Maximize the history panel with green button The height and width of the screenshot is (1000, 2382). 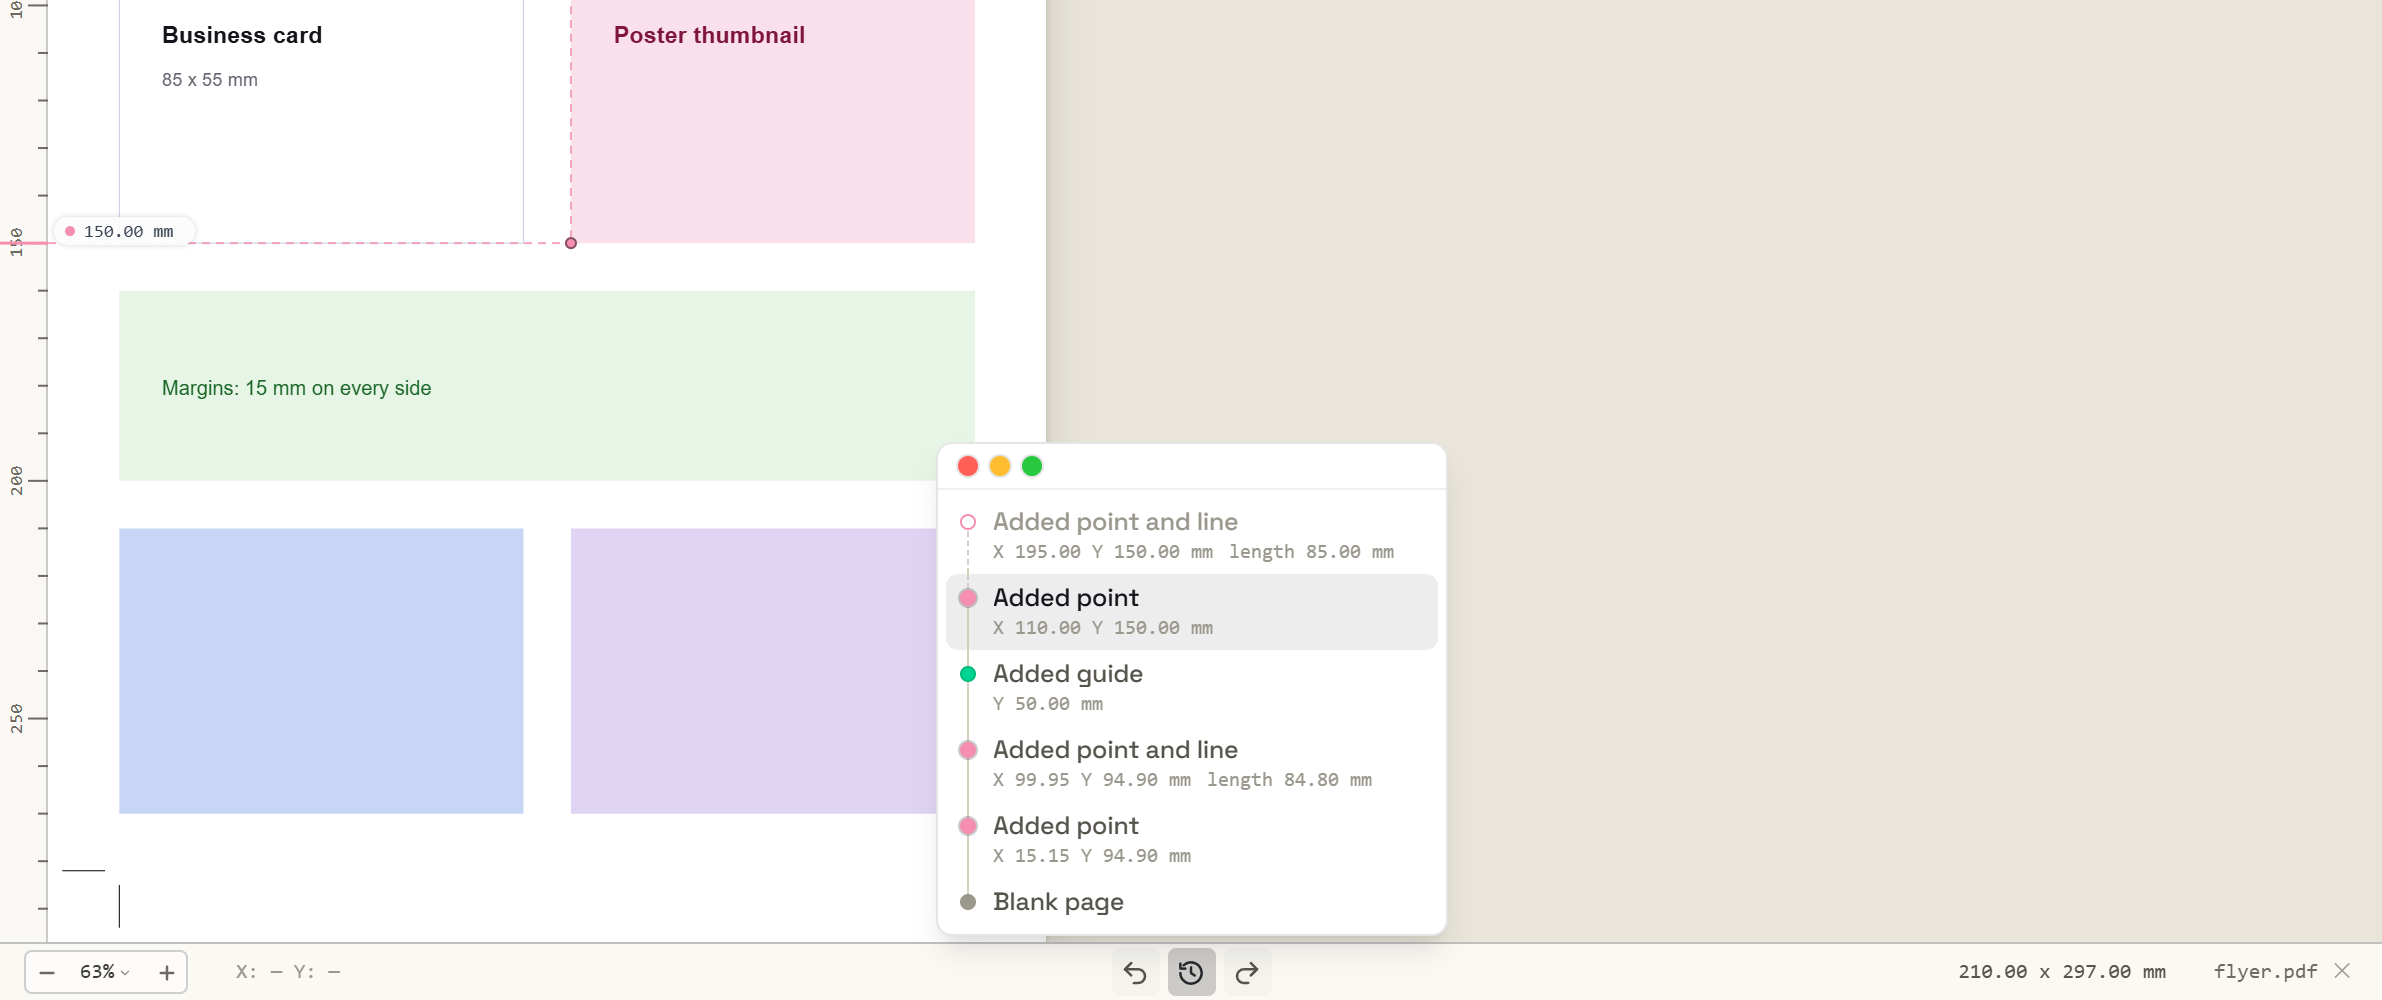click(1032, 466)
